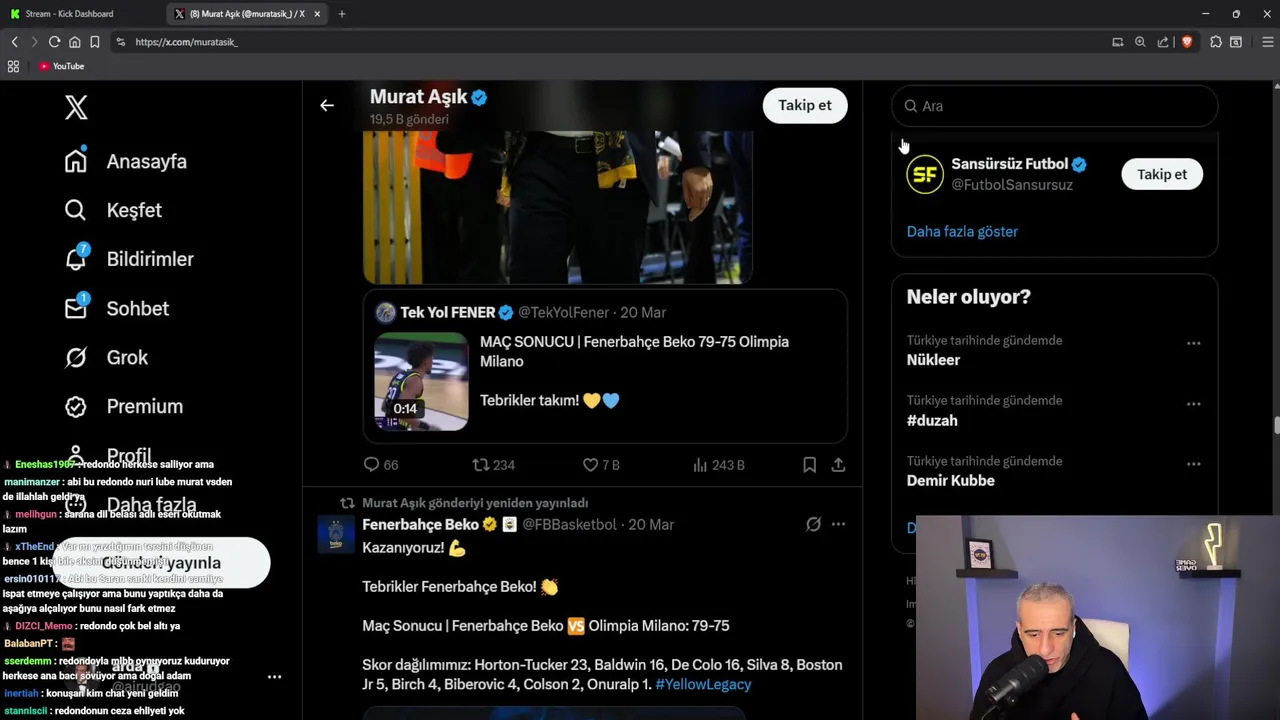Close the Murat Aşık X tab
This screenshot has width=1280, height=720.
318,14
